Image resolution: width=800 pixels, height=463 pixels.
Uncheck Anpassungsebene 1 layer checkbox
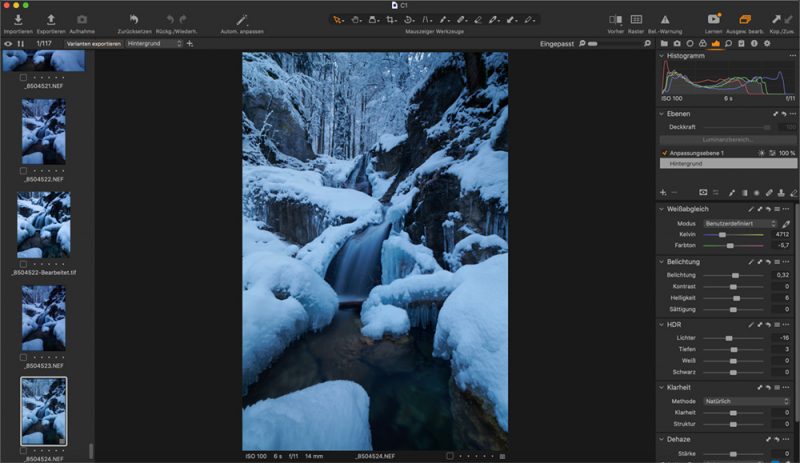[x=664, y=153]
